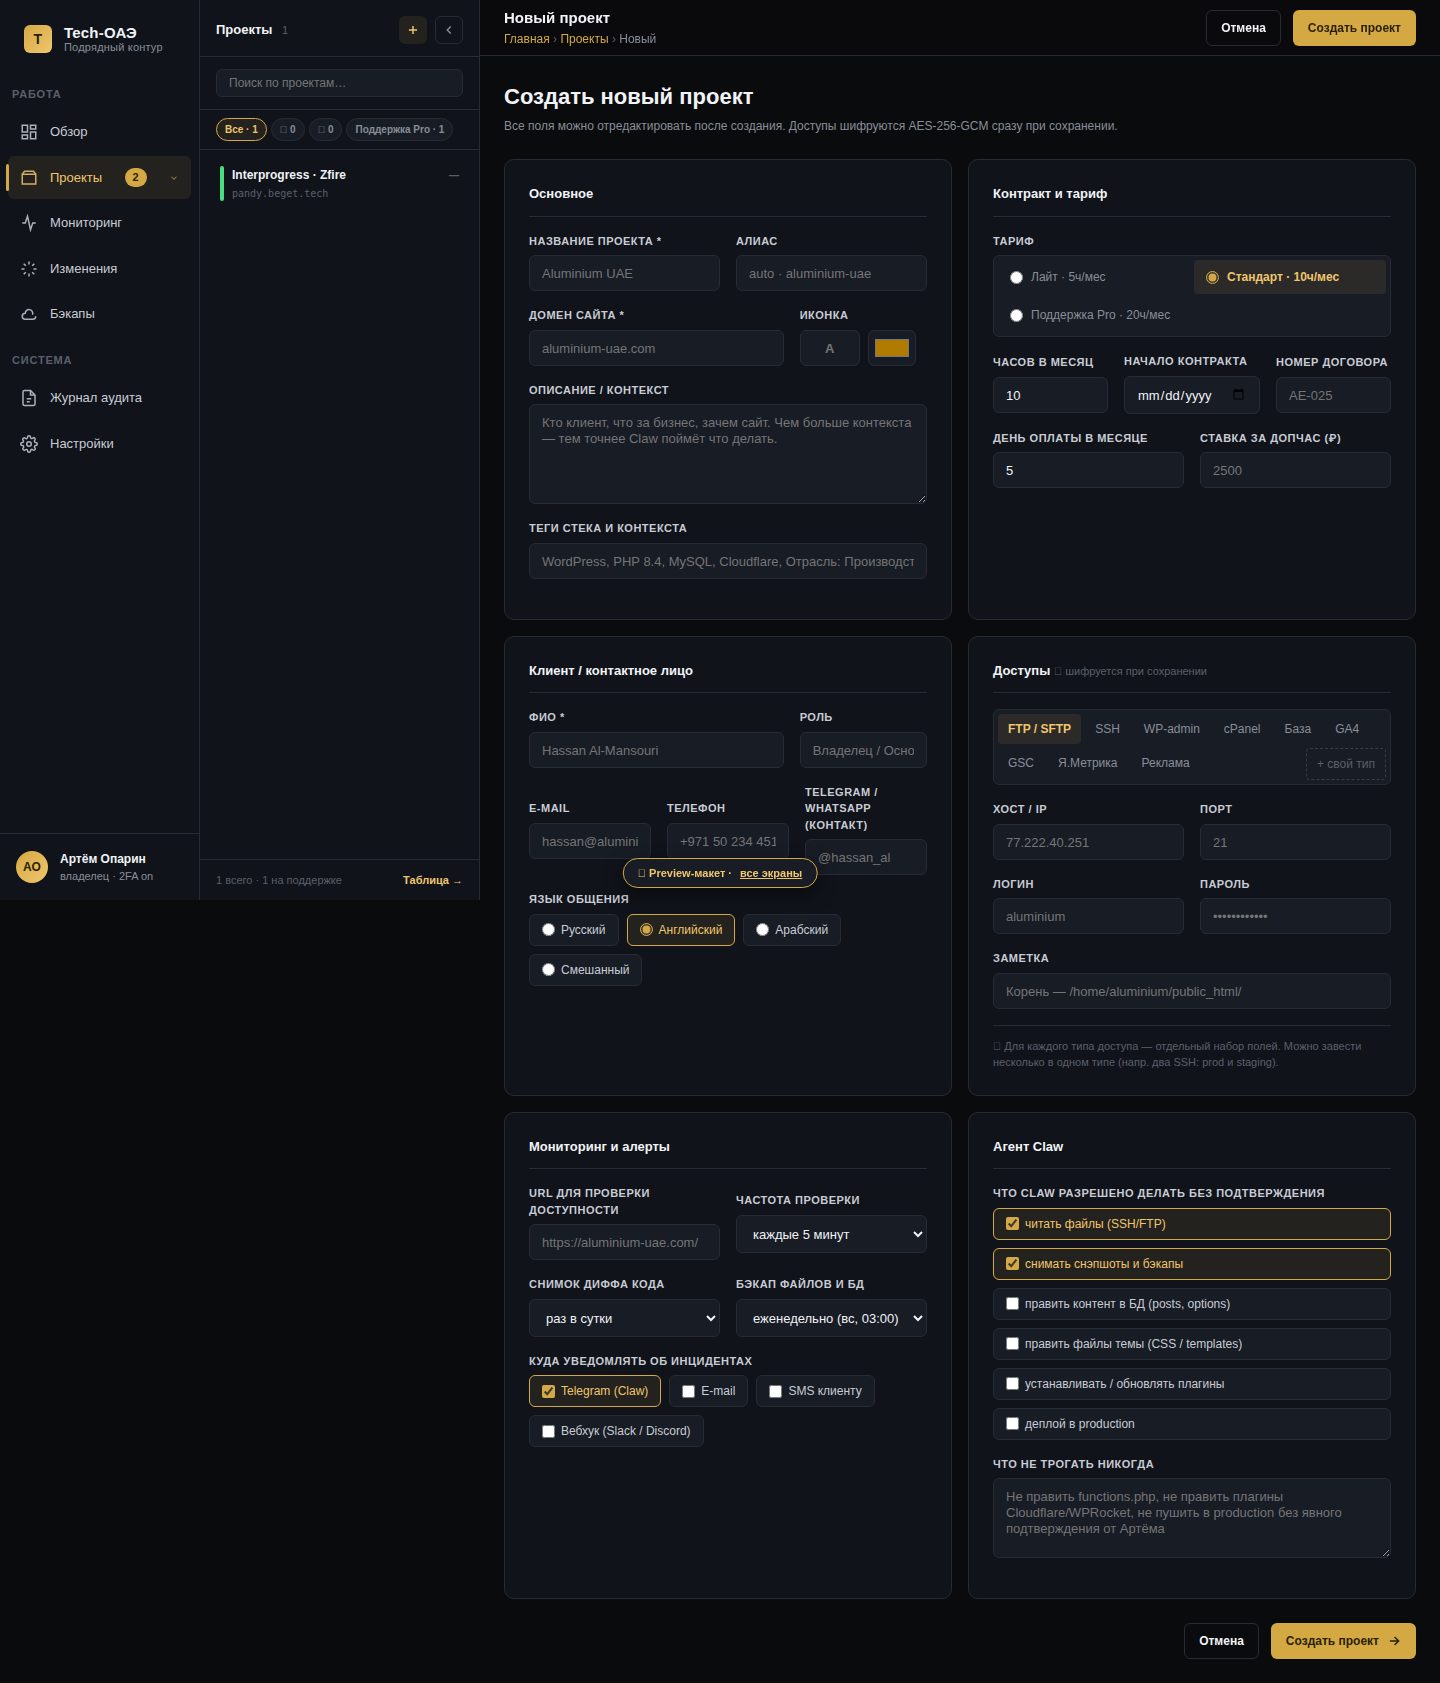Image resolution: width=1440 pixels, height=1683 pixels.
Task: Click the project icon letter field
Action: click(829, 348)
